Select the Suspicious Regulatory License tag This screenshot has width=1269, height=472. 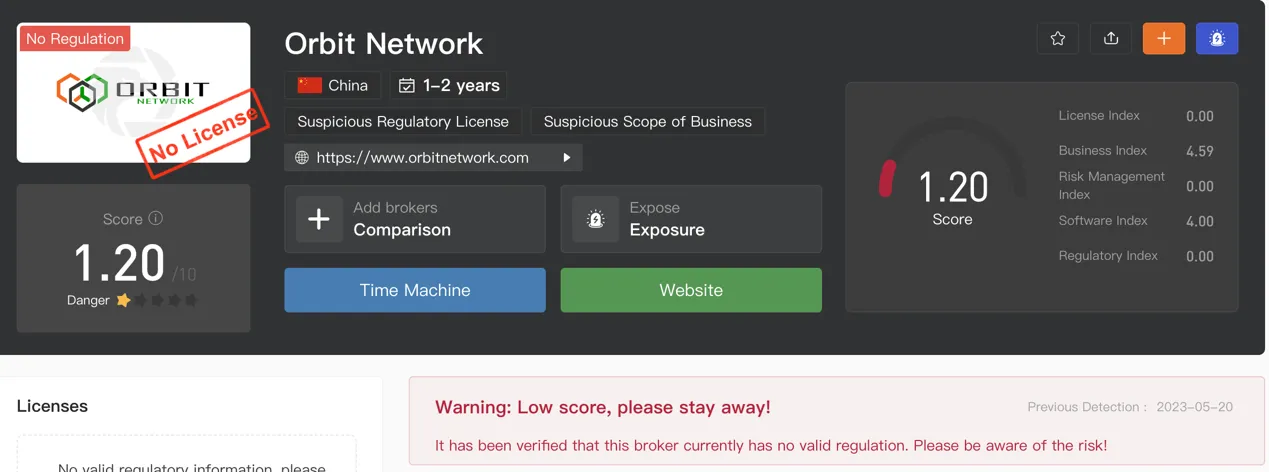(403, 121)
